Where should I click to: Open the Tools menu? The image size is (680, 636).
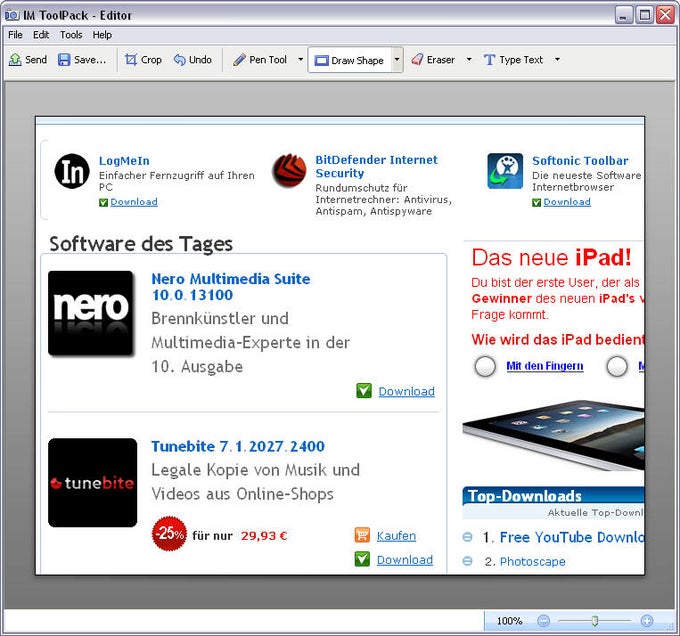coord(71,35)
